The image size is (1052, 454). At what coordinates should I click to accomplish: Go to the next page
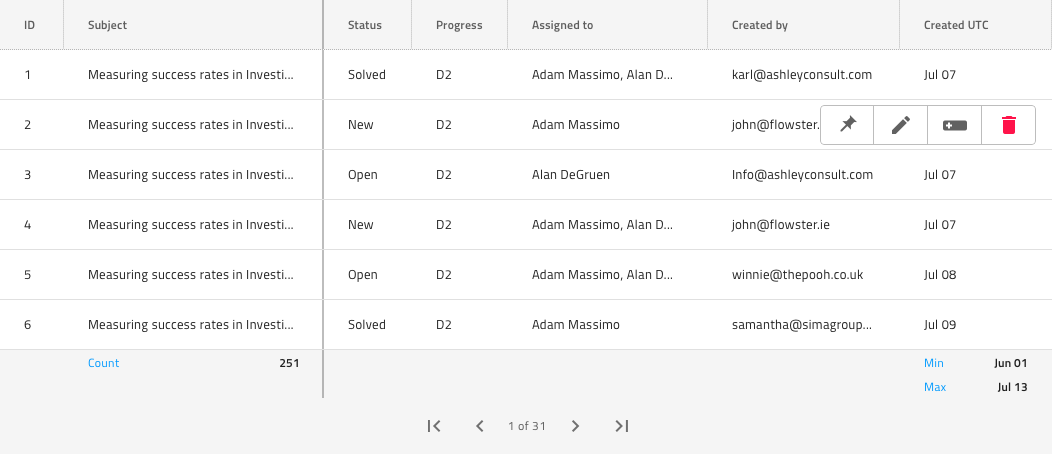click(575, 426)
